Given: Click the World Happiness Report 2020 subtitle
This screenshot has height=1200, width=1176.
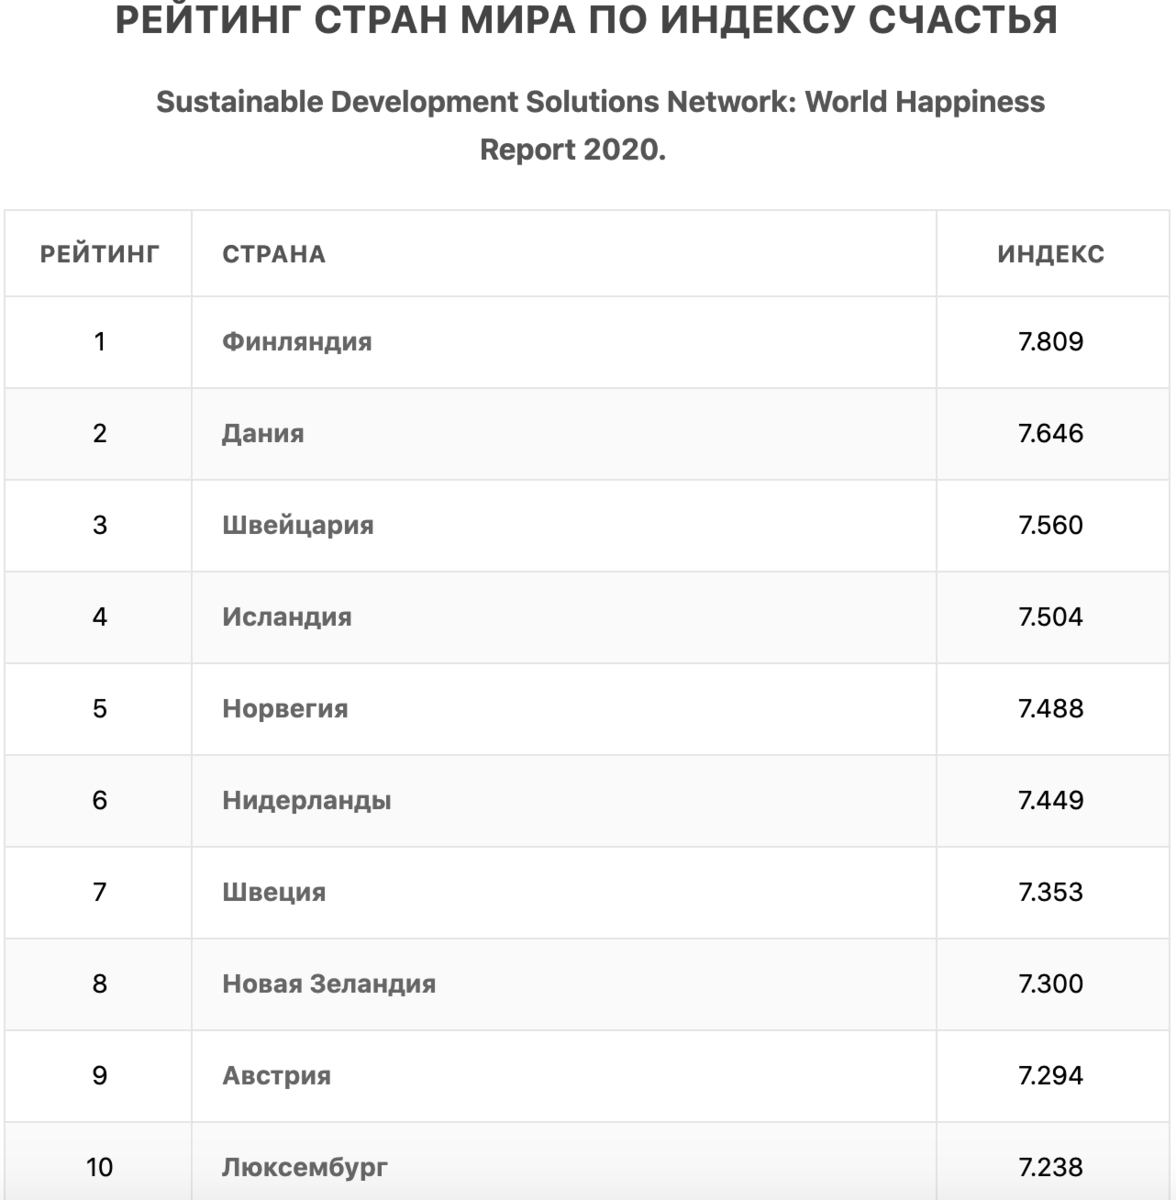Looking at the screenshot, I should pos(600,125).
